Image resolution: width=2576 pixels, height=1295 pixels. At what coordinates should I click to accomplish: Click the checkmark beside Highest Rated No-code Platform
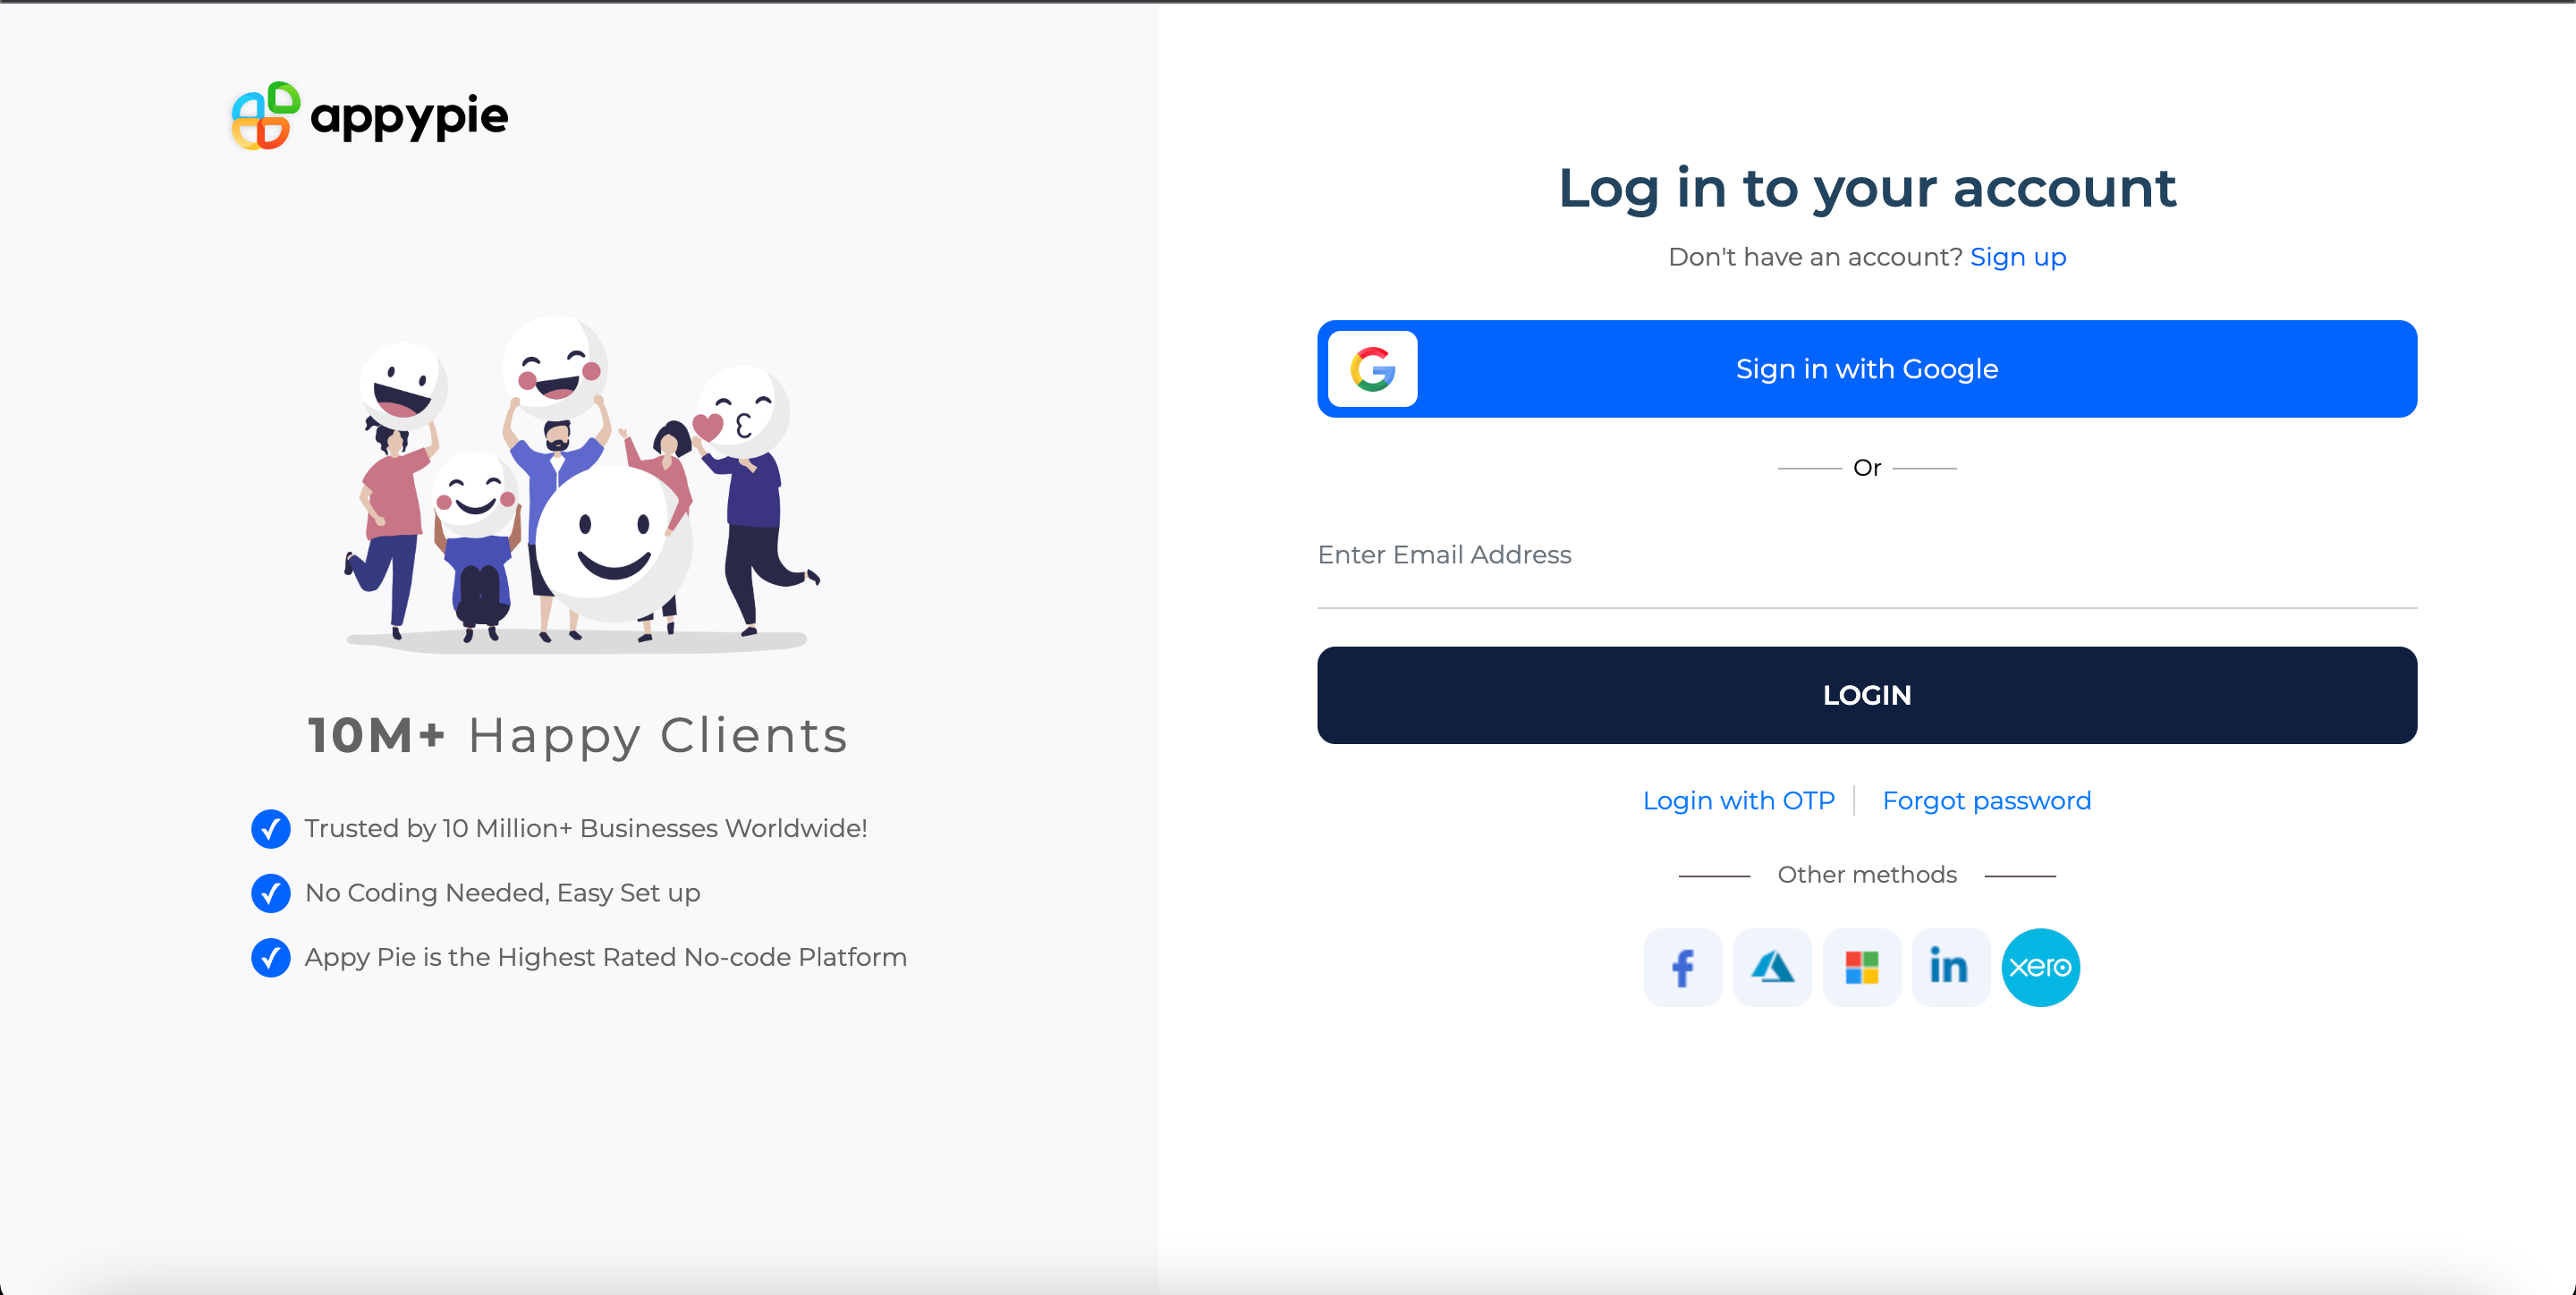[271, 957]
